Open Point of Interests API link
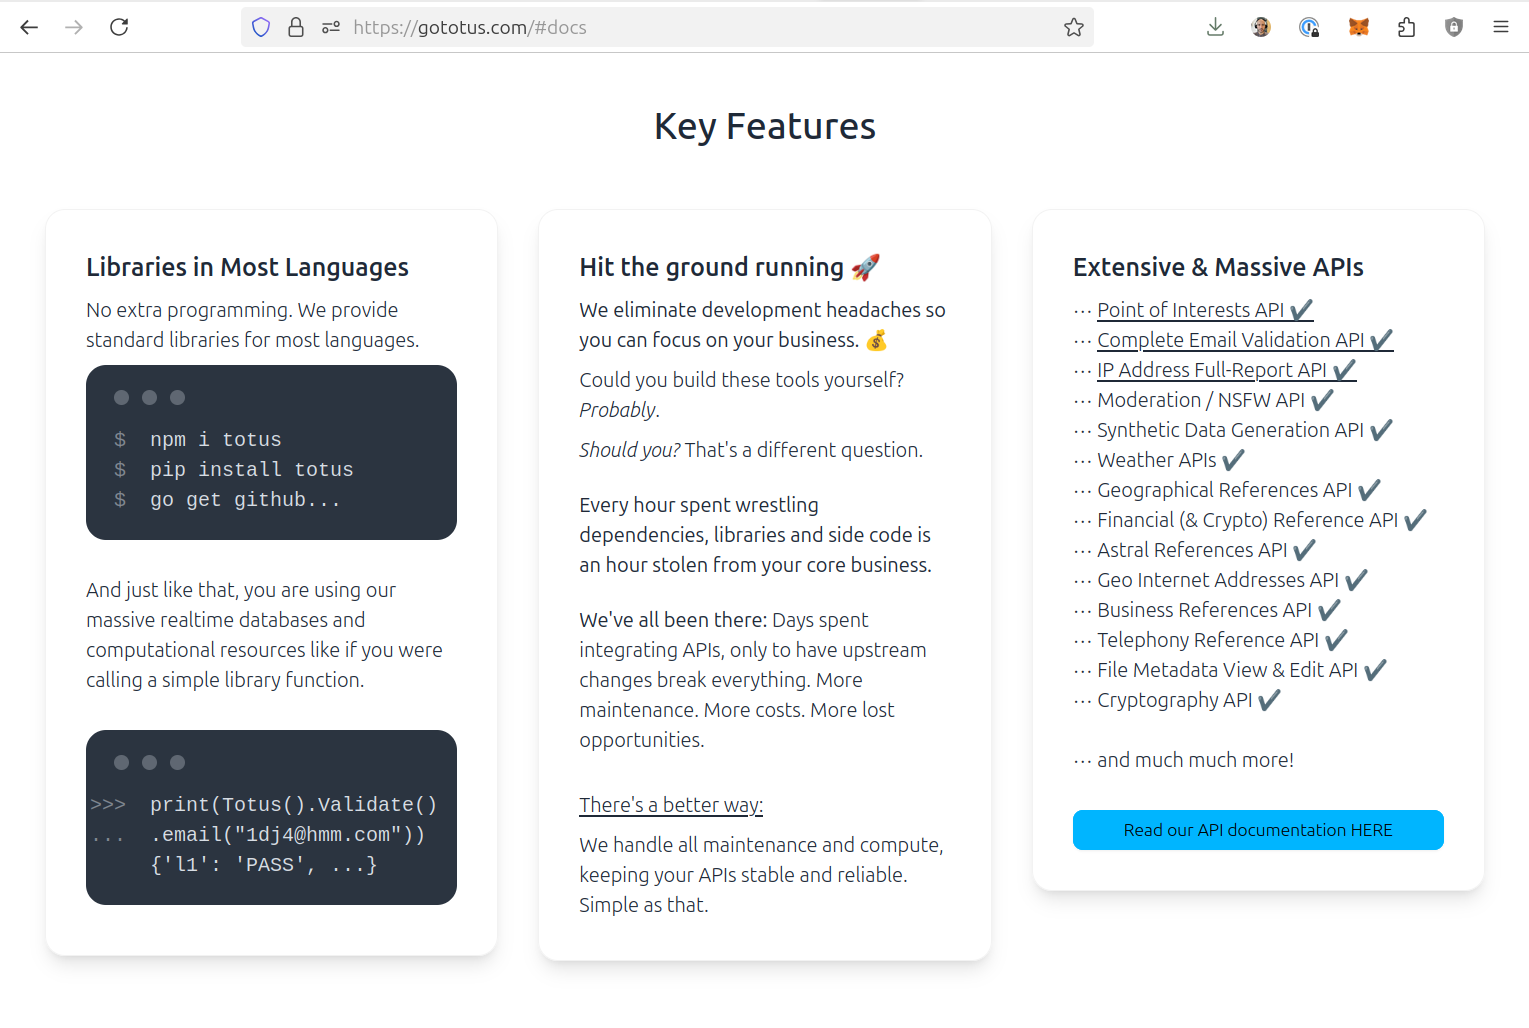Image resolution: width=1529 pixels, height=1028 pixels. [1205, 310]
